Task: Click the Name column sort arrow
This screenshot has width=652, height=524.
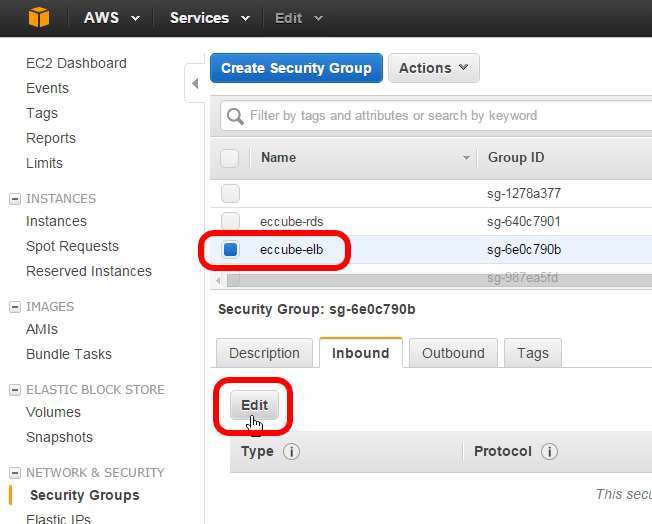Action: coord(466,158)
